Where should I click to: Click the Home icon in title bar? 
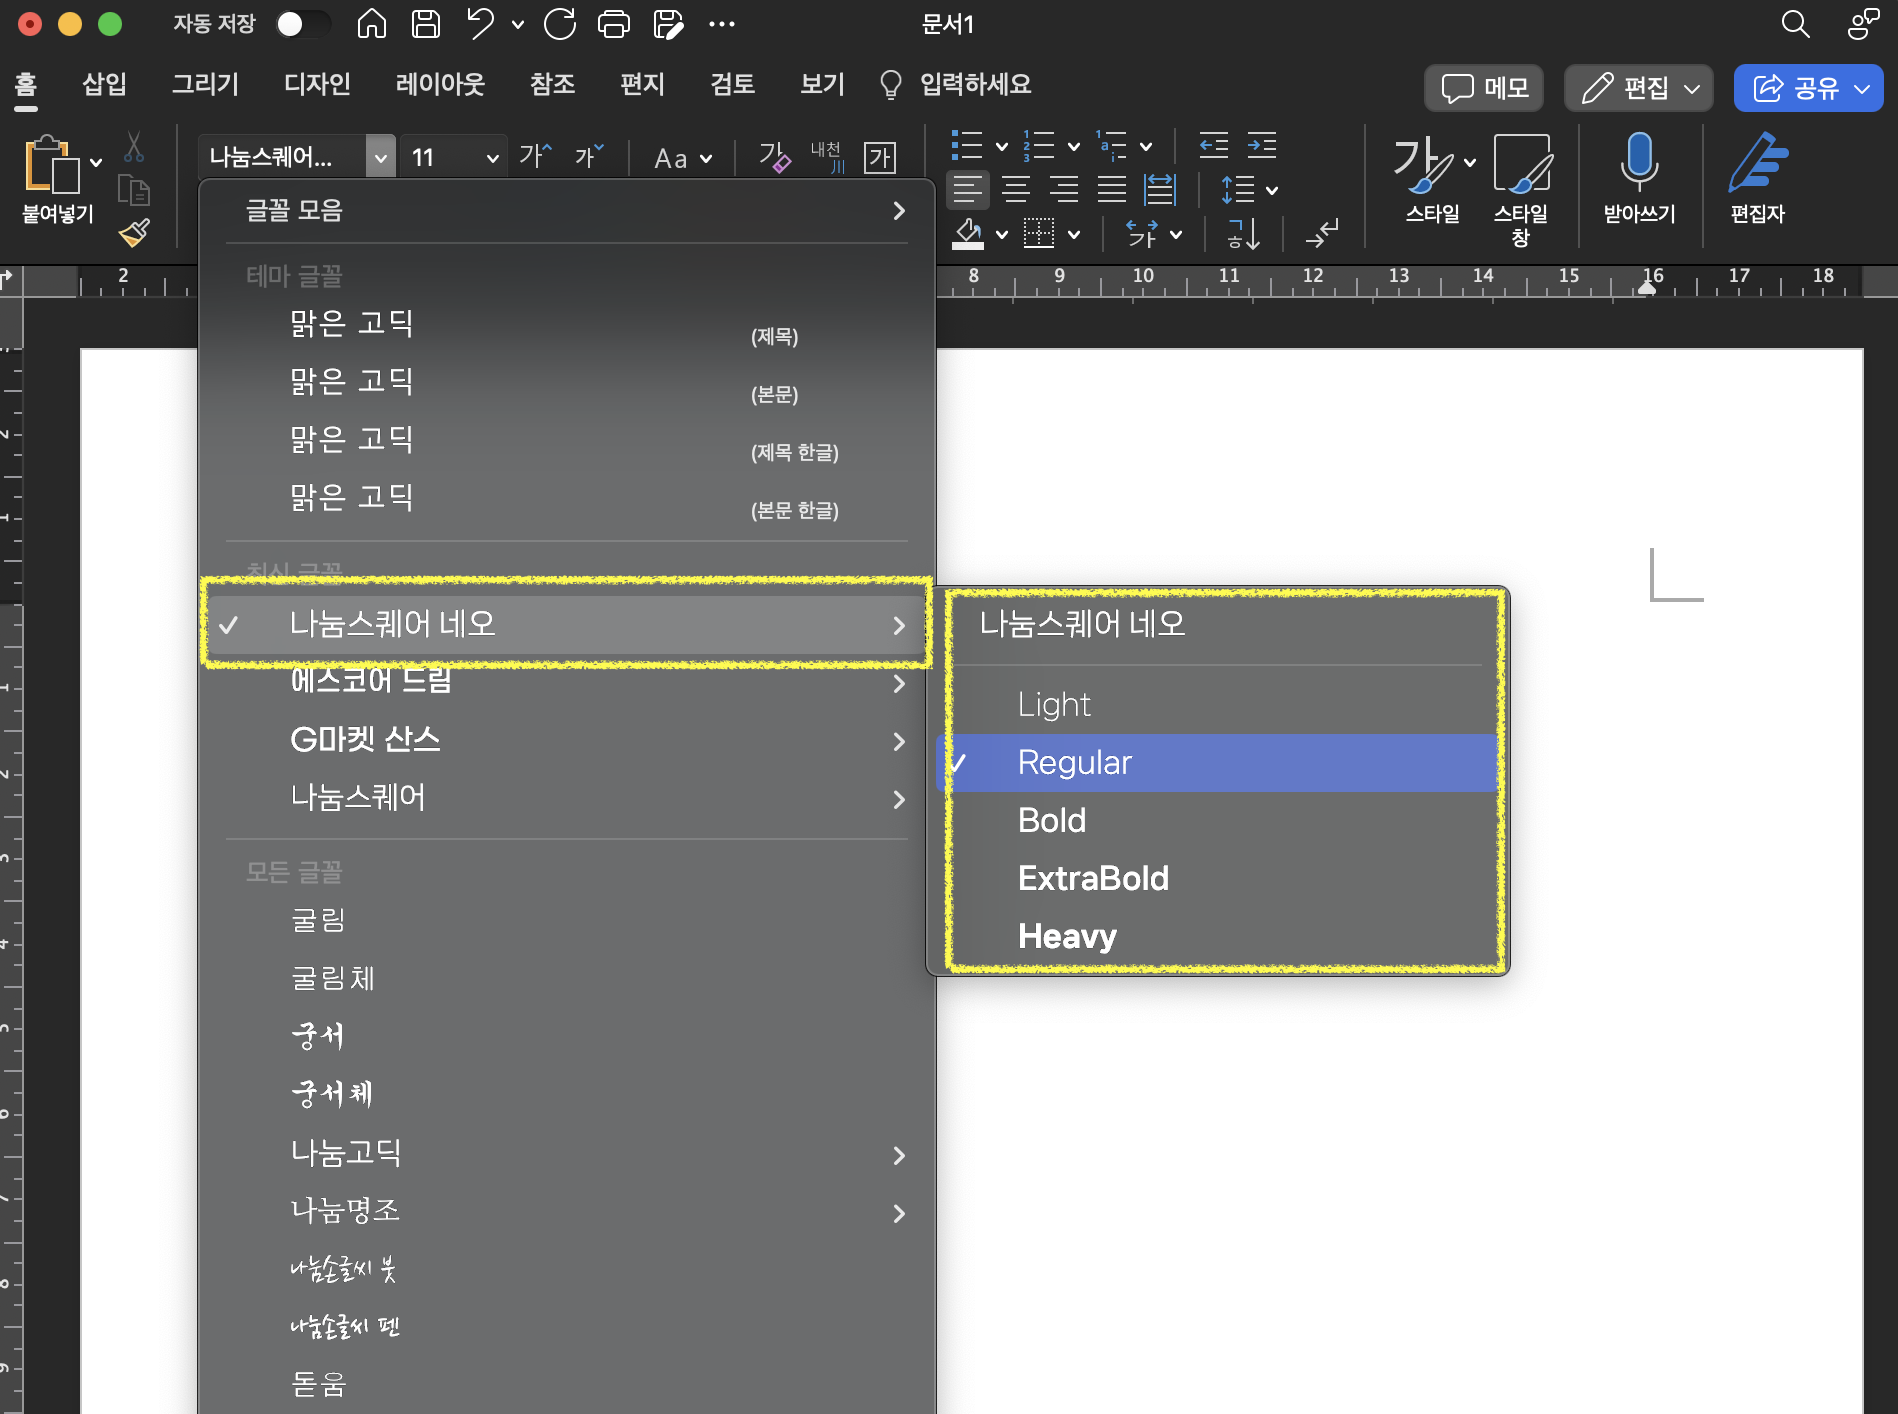[372, 23]
